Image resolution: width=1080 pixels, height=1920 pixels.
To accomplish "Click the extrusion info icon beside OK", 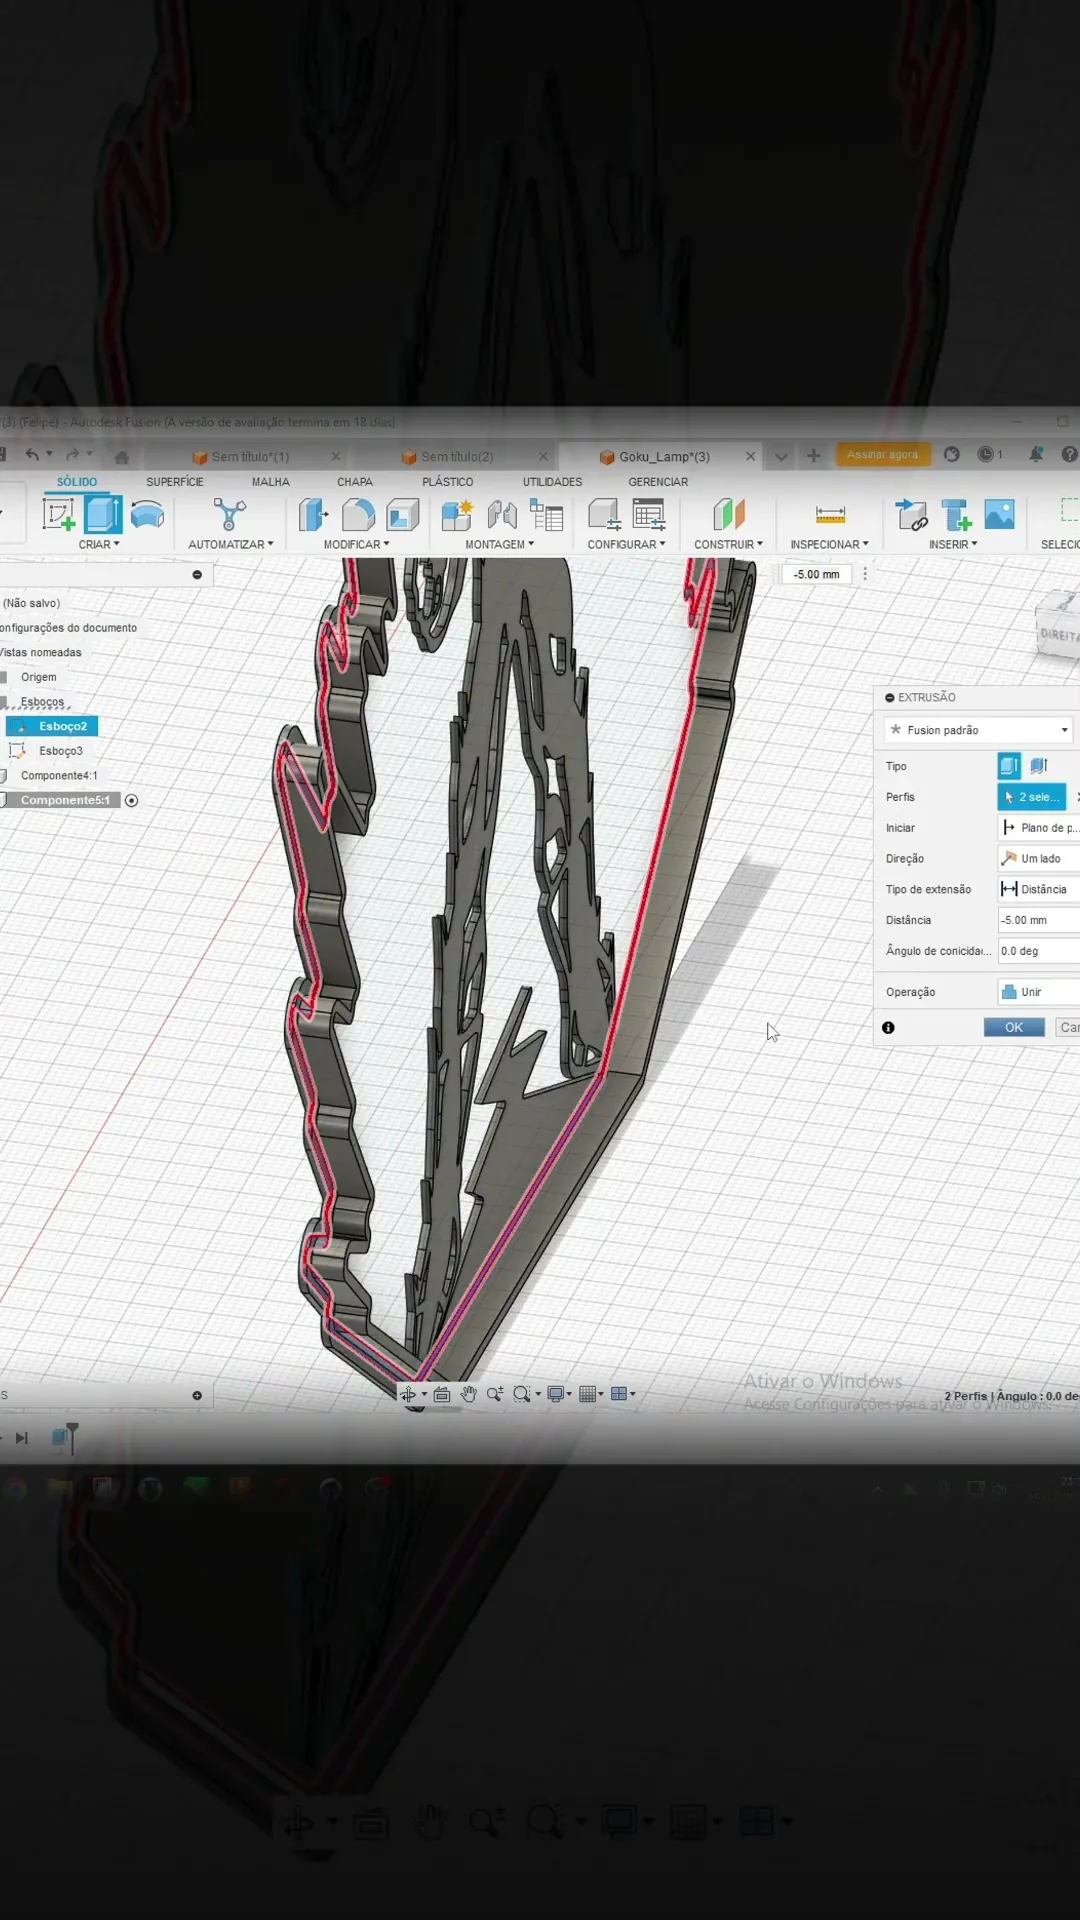I will pyautogui.click(x=888, y=1028).
